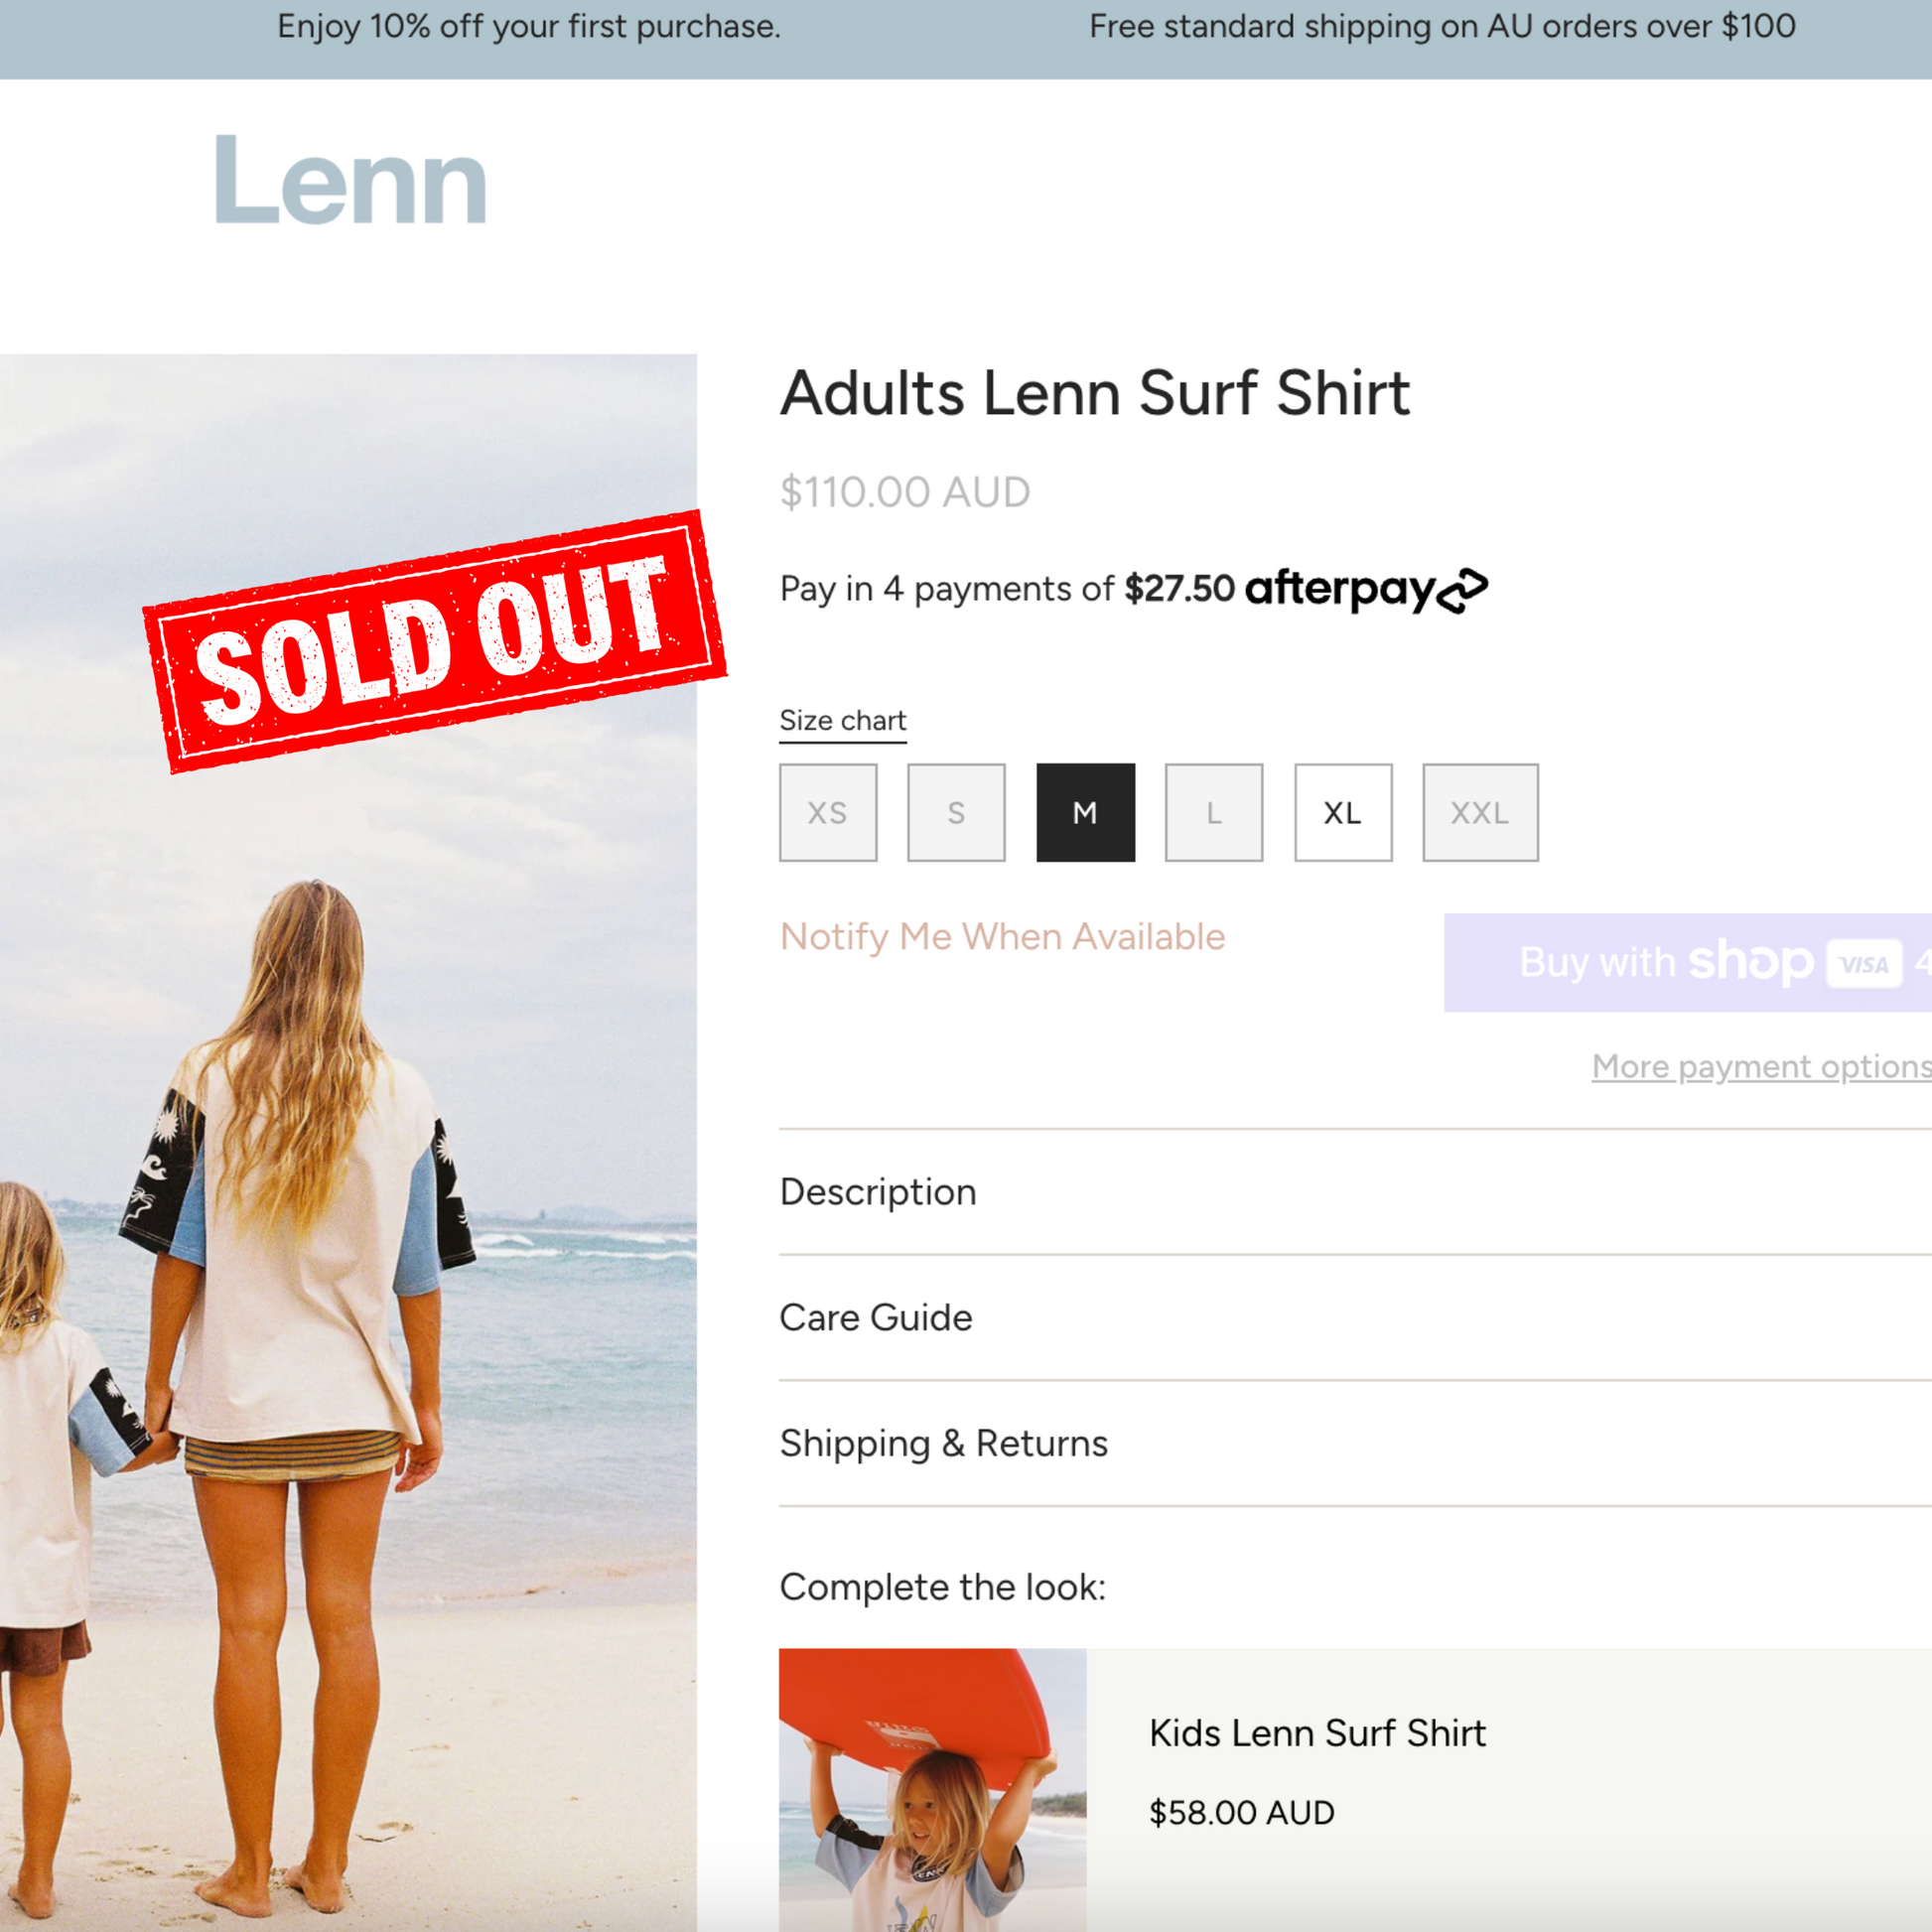The height and width of the screenshot is (1932, 1932).
Task: Choose size XXL
Action: [1480, 812]
